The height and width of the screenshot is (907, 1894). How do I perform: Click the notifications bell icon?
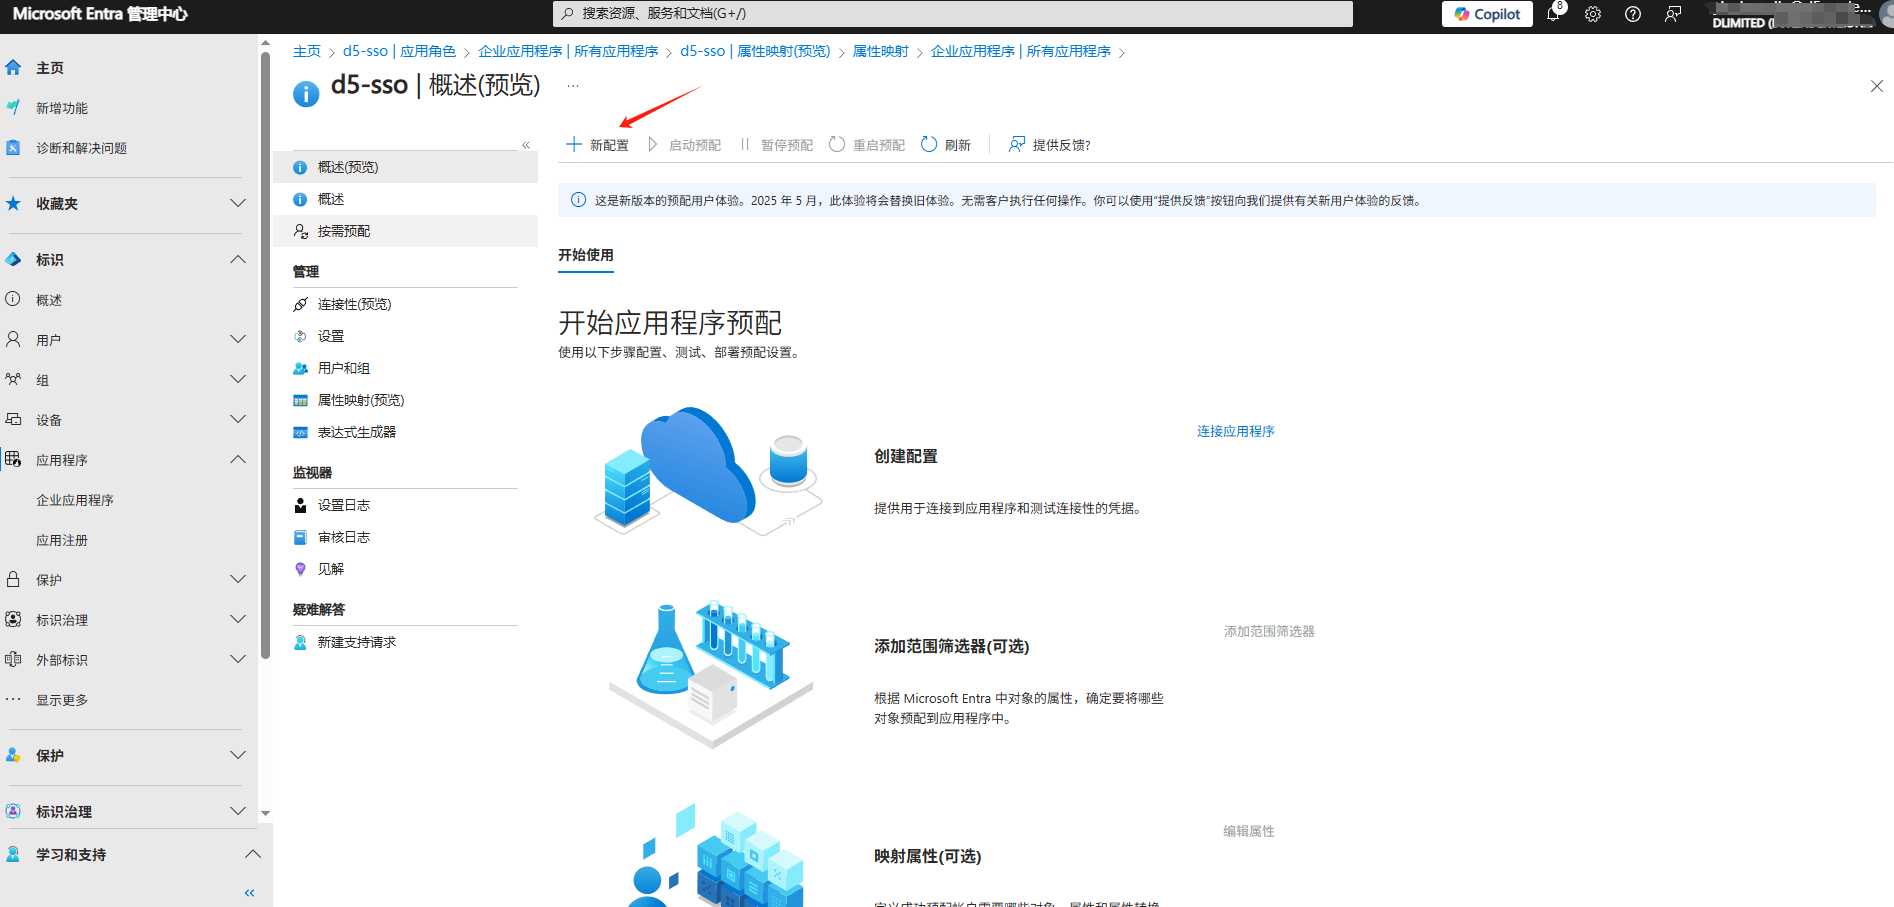[1553, 14]
